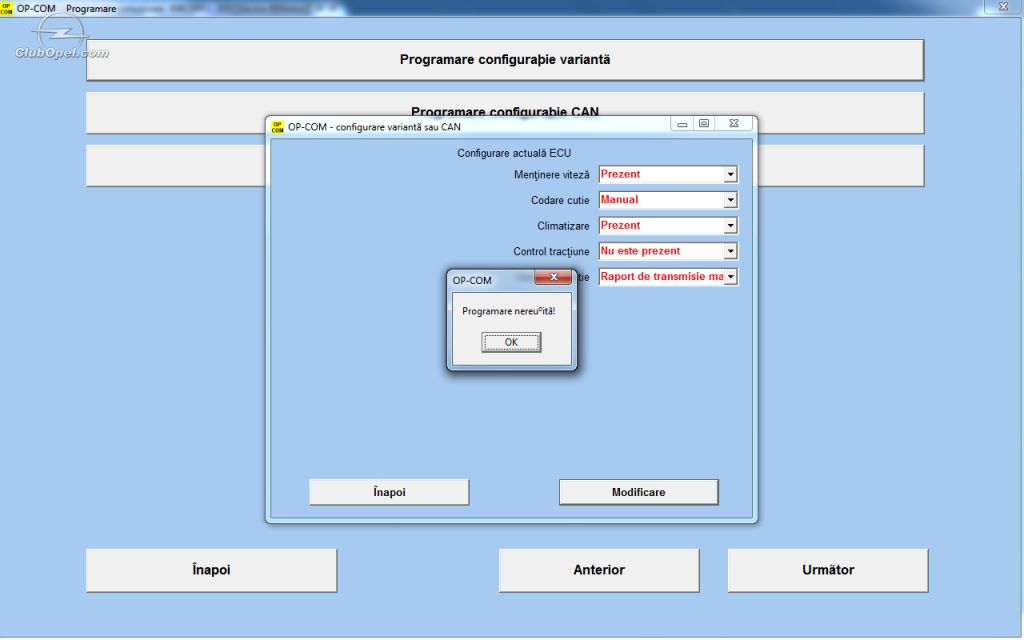Expand the Control tracțiune dropdown arrow
This screenshot has width=1024, height=640.
point(731,251)
